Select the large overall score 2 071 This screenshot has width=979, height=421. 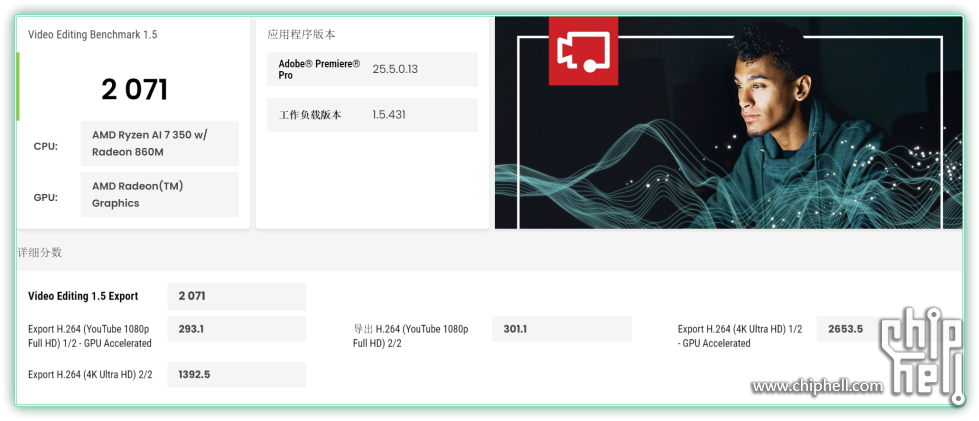(134, 90)
